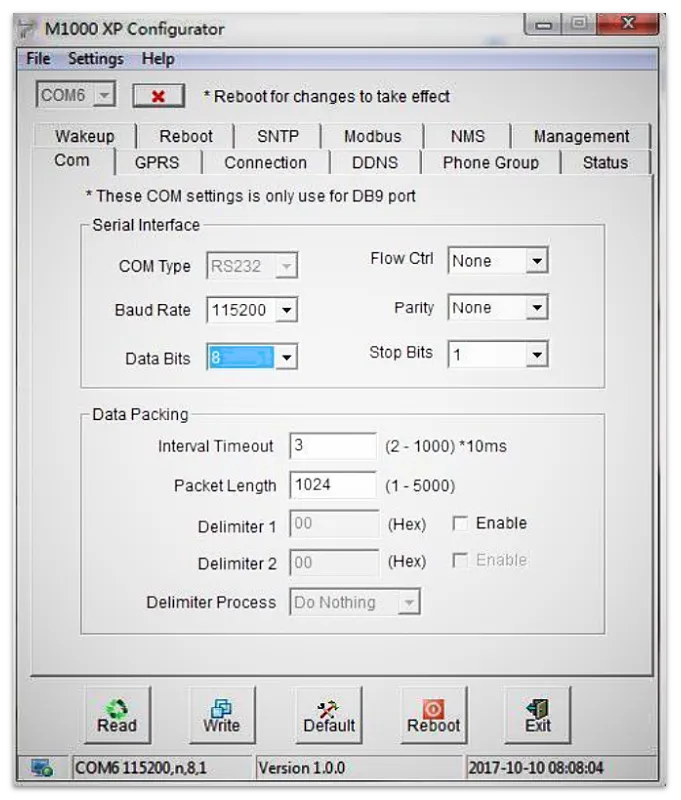Open the Data Bits dropdown
The height and width of the screenshot is (800, 681).
coord(287,358)
